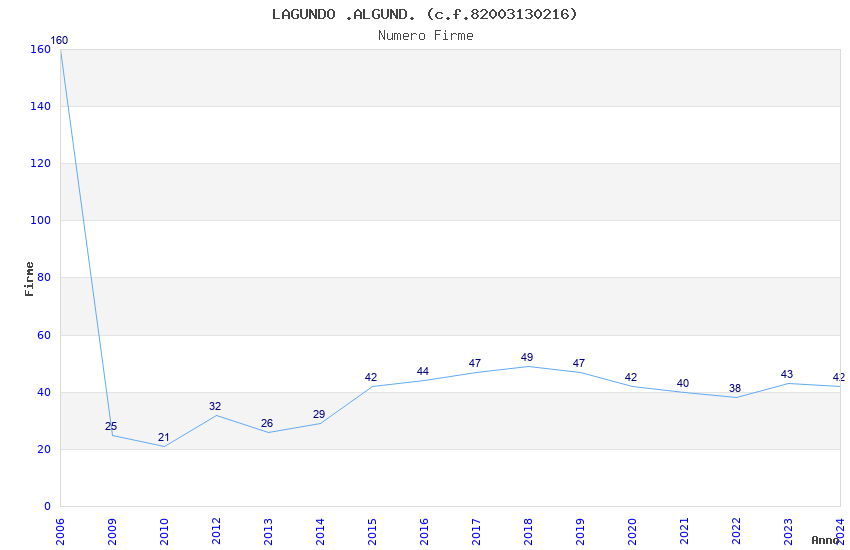
Task: Click the horizontal axis title Anno
Action: 826,540
